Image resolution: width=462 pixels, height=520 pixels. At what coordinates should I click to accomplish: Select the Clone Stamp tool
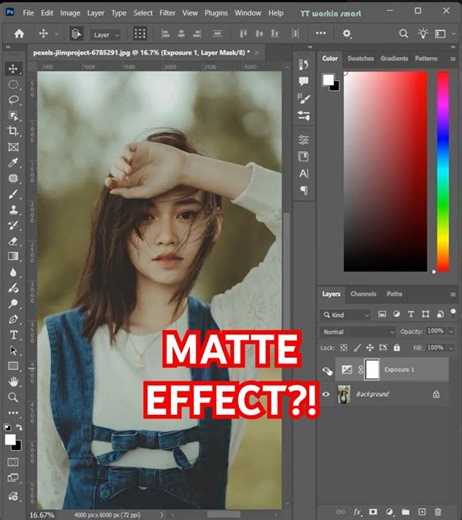tap(13, 210)
